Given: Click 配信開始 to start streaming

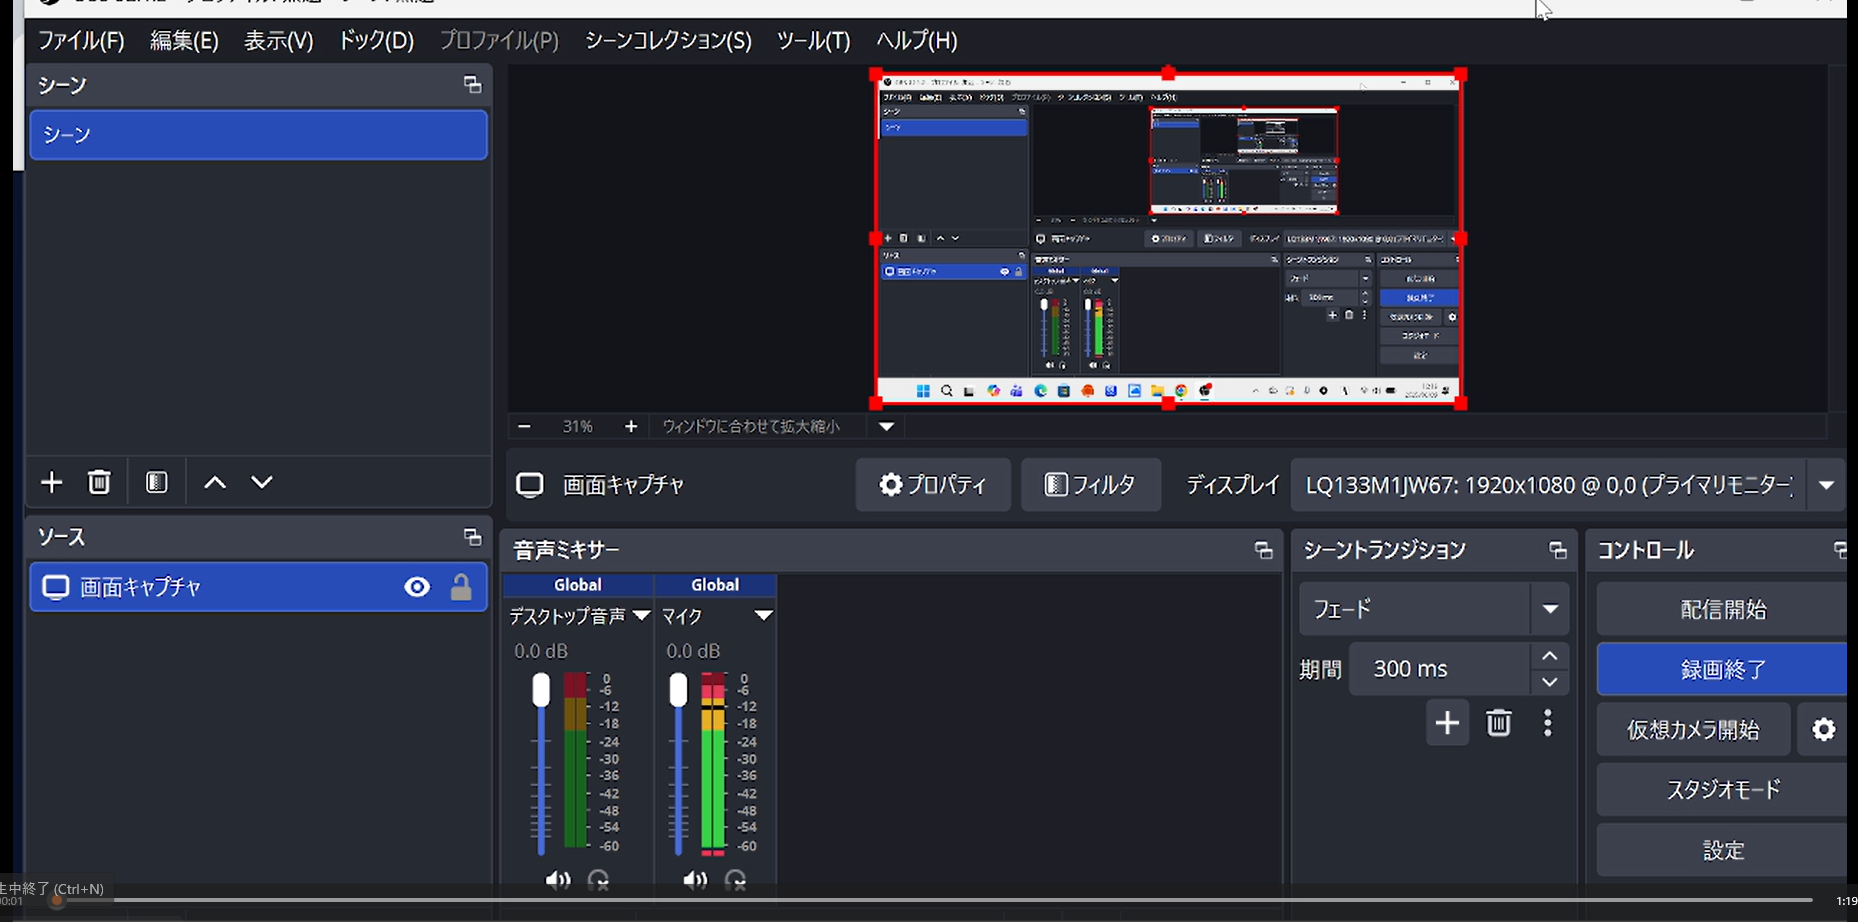Looking at the screenshot, I should click(x=1722, y=610).
